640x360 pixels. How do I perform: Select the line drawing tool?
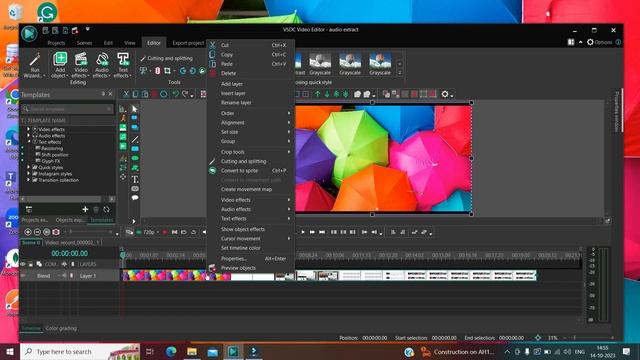coord(135,139)
